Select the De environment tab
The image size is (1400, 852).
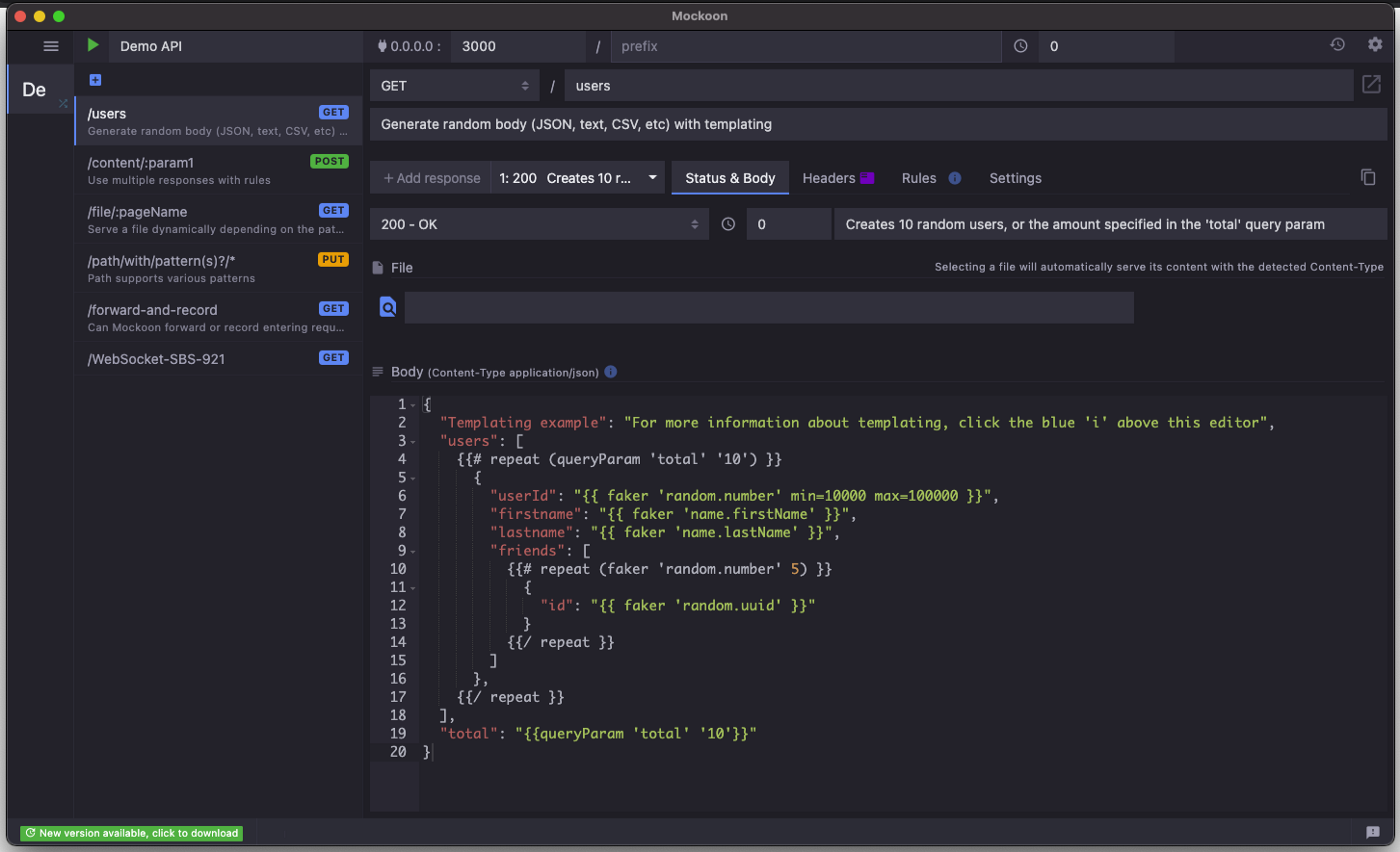pos(40,89)
